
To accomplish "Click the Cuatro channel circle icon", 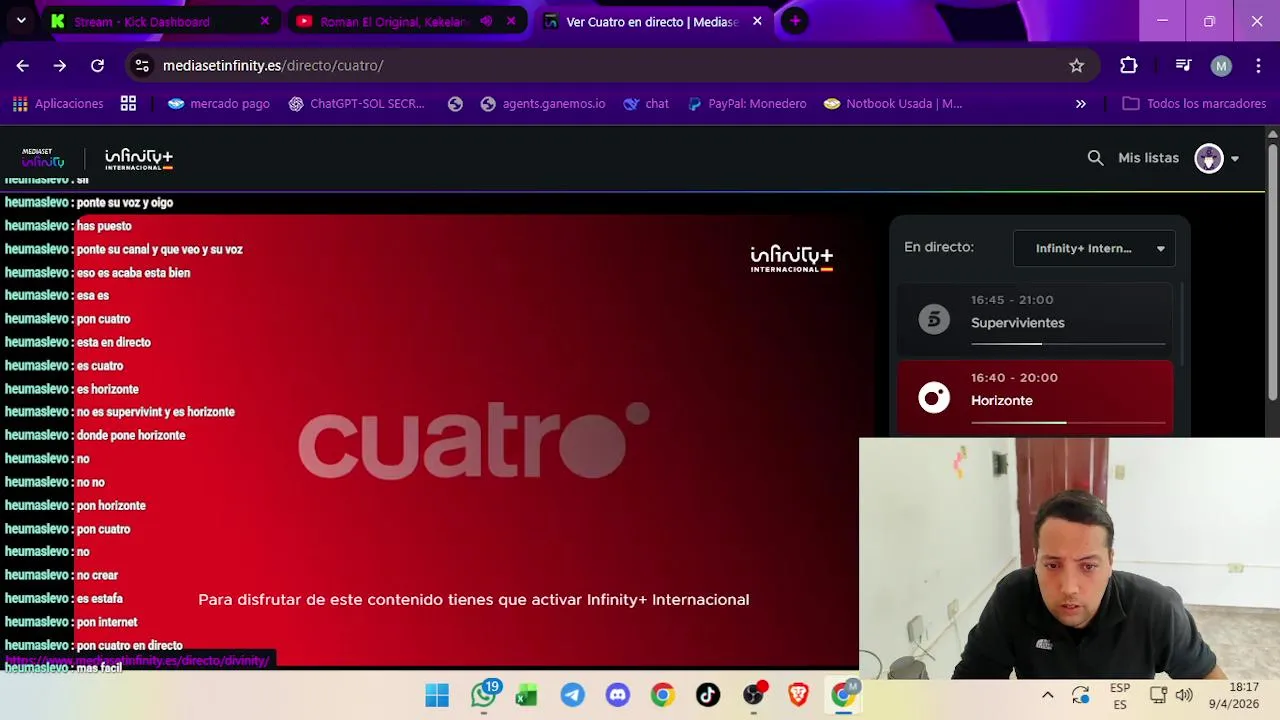I will coord(934,398).
